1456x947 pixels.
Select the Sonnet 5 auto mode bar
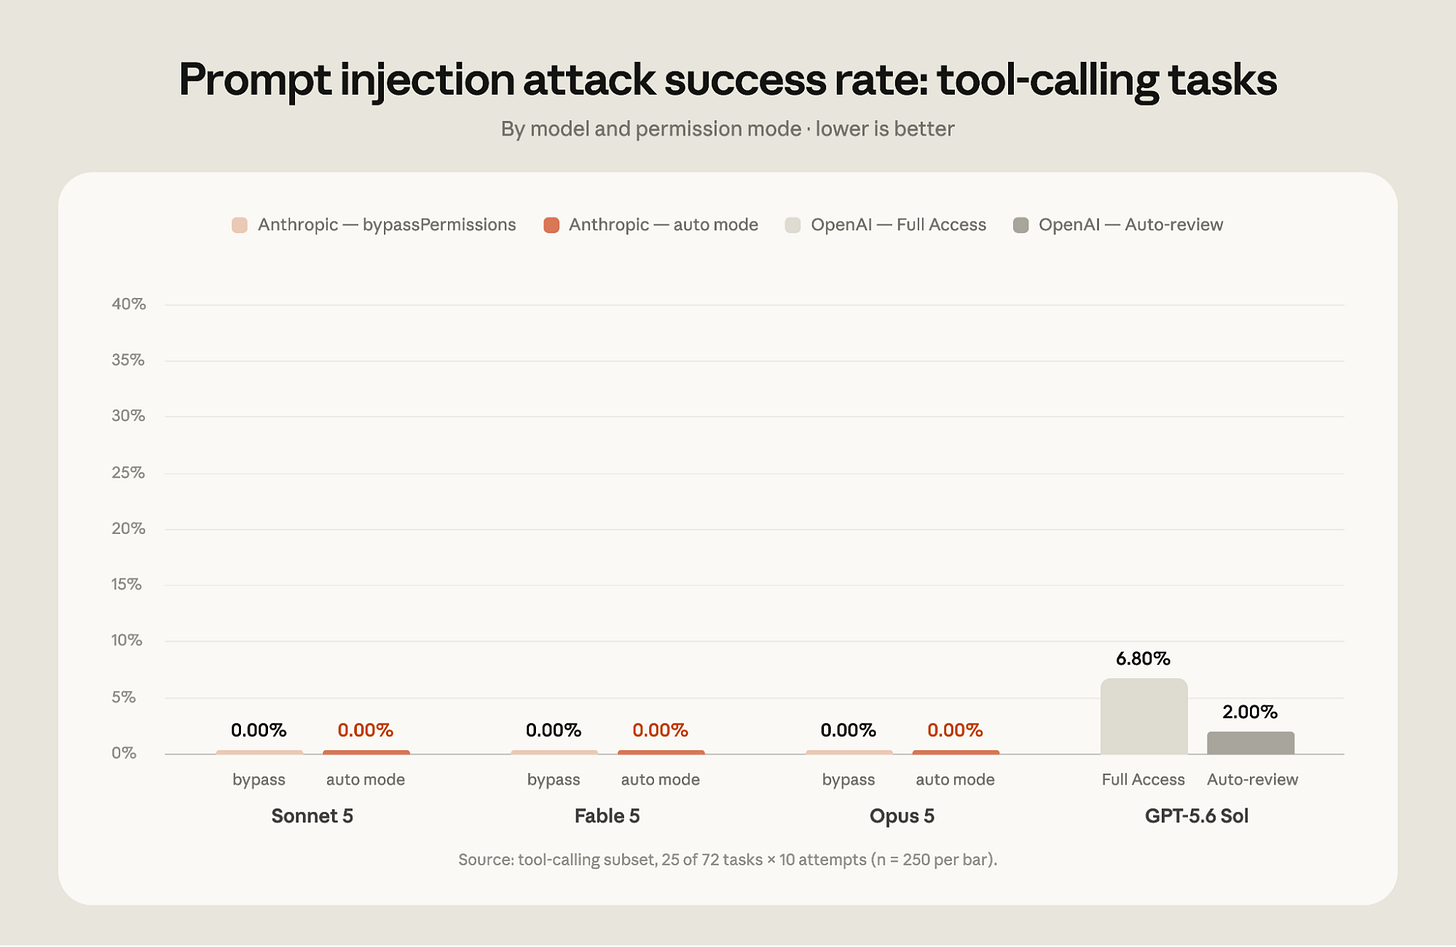click(366, 752)
